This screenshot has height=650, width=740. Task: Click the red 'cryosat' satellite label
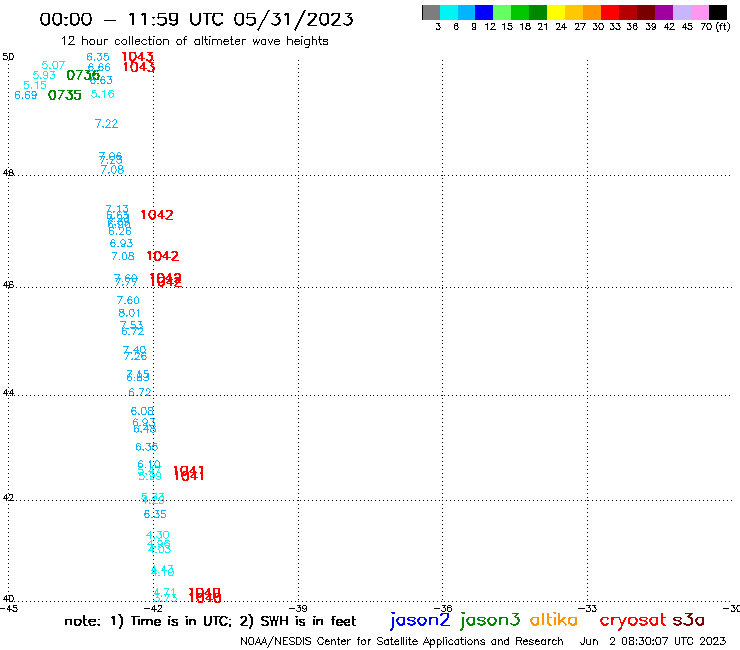pyautogui.click(x=633, y=621)
